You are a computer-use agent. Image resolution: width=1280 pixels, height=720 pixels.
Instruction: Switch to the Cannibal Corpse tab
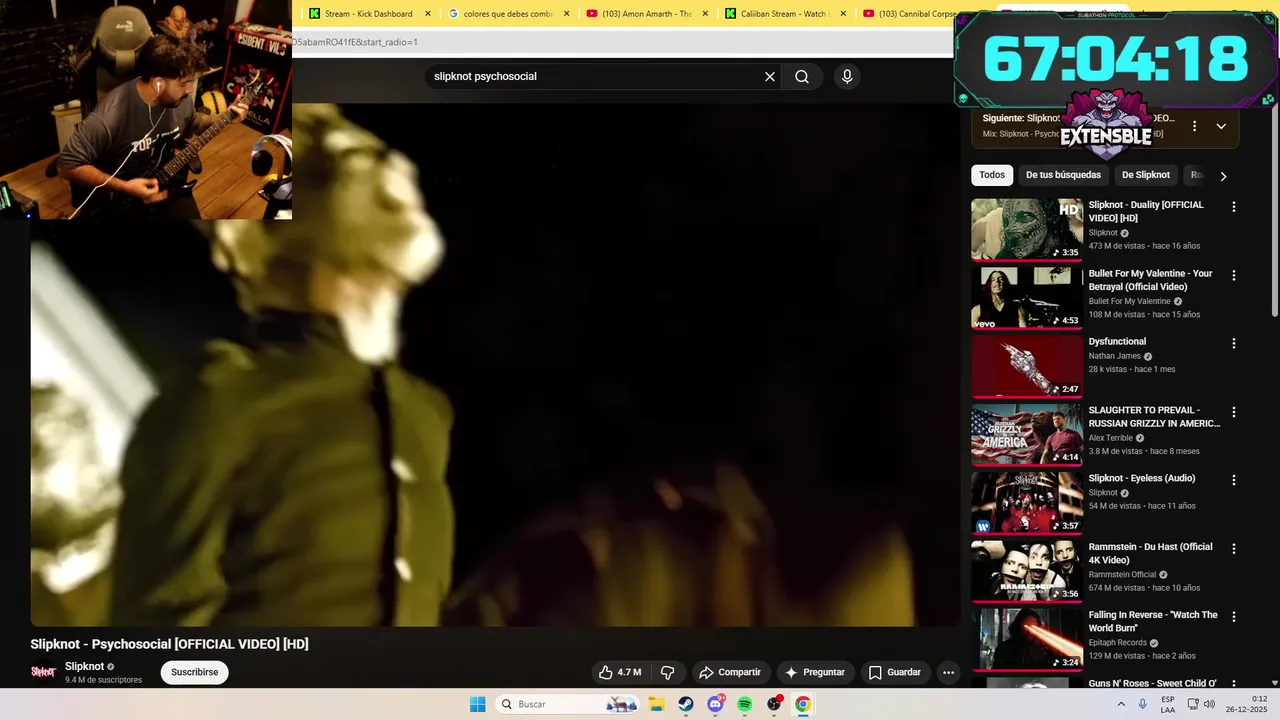point(907,14)
